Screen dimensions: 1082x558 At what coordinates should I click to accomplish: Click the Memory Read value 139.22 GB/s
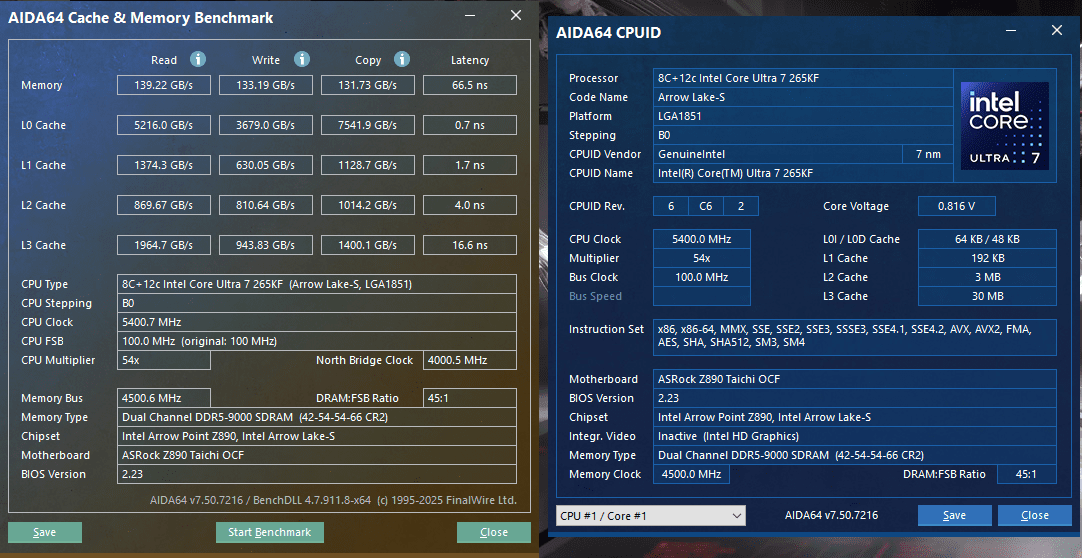164,86
